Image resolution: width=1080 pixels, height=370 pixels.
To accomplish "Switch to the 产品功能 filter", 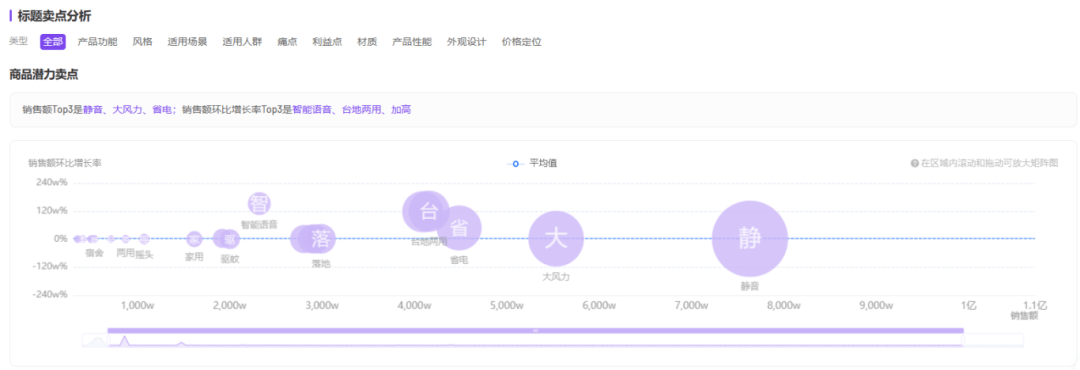I will click(x=97, y=41).
